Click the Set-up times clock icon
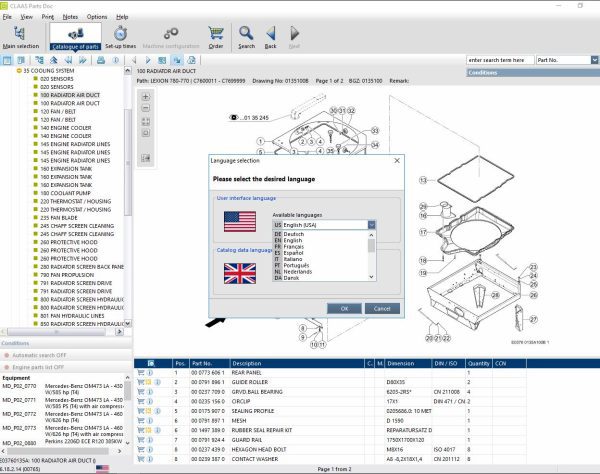The width and height of the screenshot is (600, 474). pyautogui.click(x=120, y=35)
